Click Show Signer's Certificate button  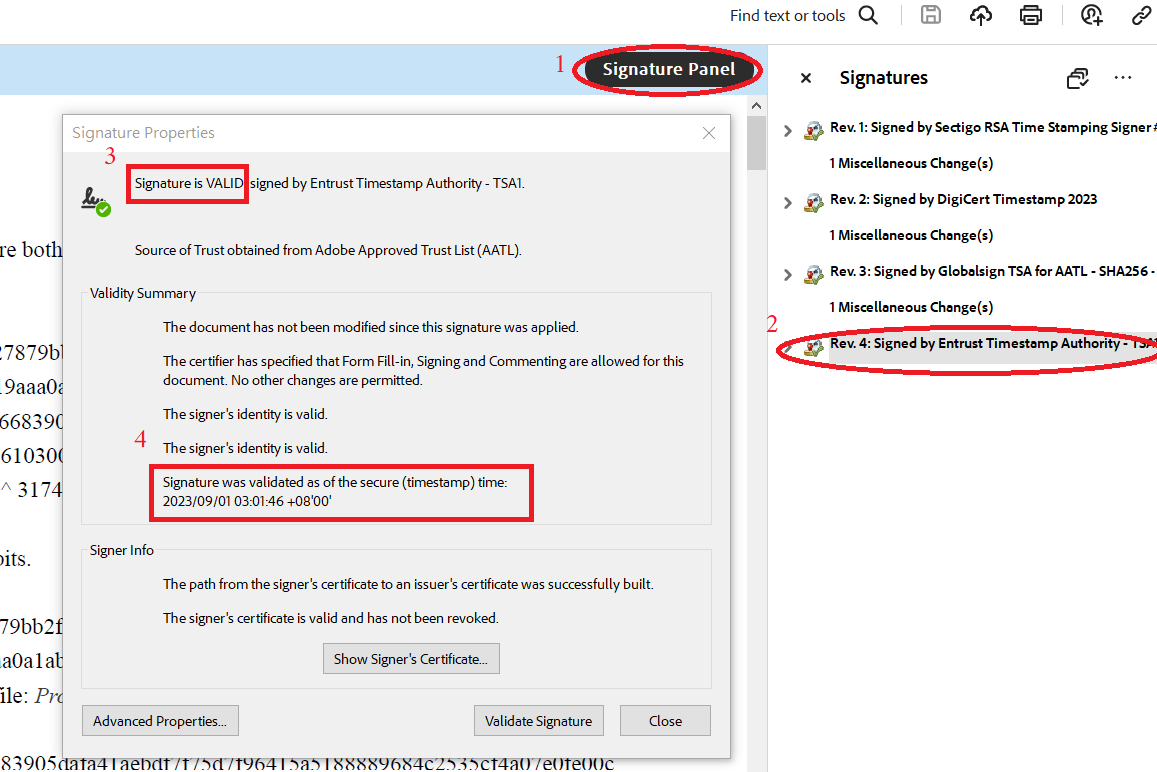(x=411, y=659)
